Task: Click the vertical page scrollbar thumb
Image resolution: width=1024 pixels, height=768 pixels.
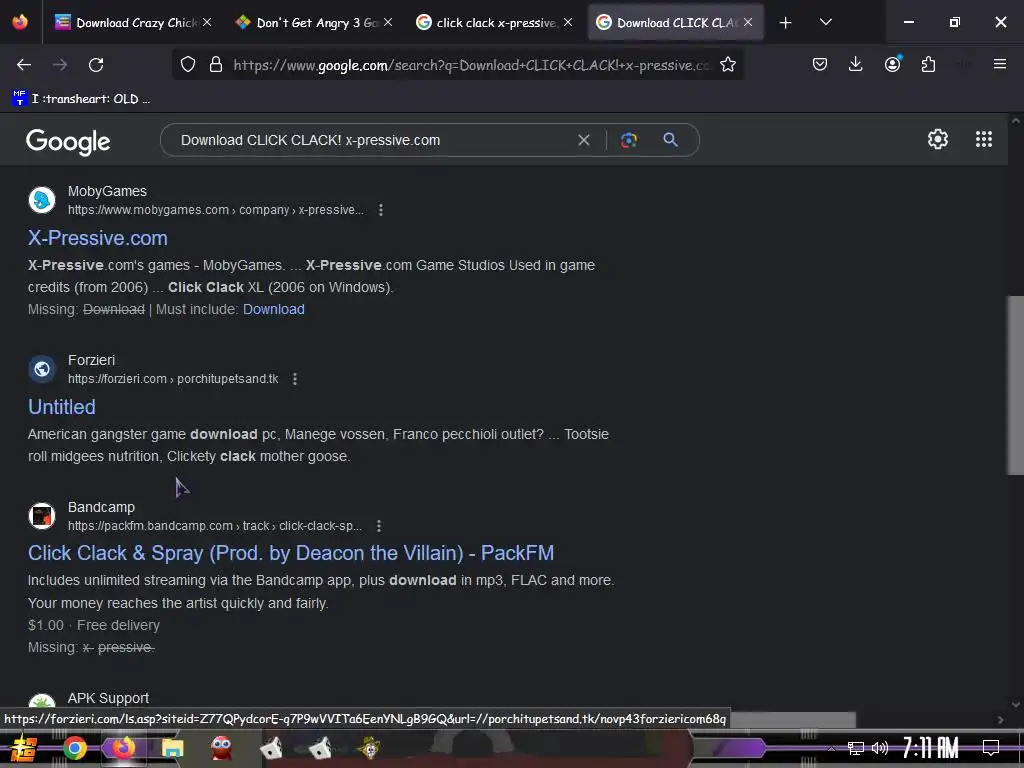Action: pos(1015,385)
